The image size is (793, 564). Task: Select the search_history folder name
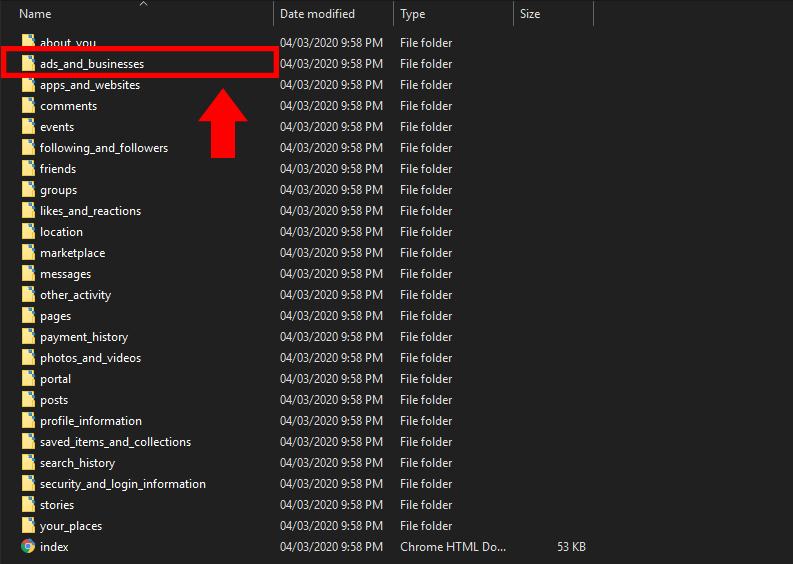click(77, 463)
